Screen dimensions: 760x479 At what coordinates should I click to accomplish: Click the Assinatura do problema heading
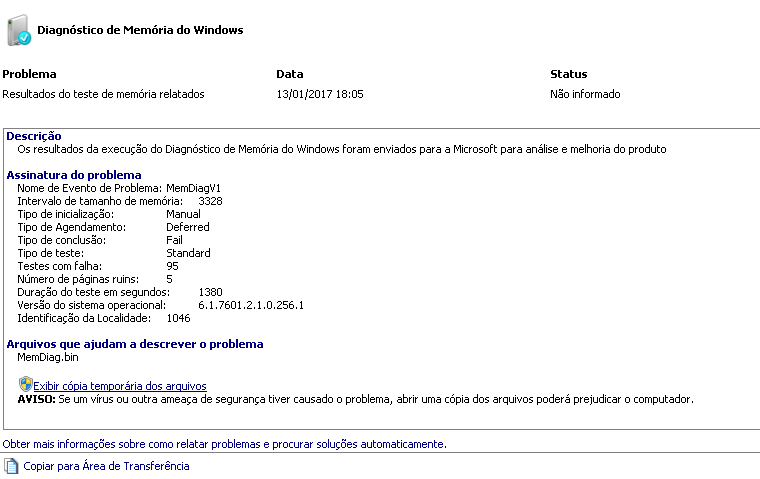pyautogui.click(x=74, y=175)
